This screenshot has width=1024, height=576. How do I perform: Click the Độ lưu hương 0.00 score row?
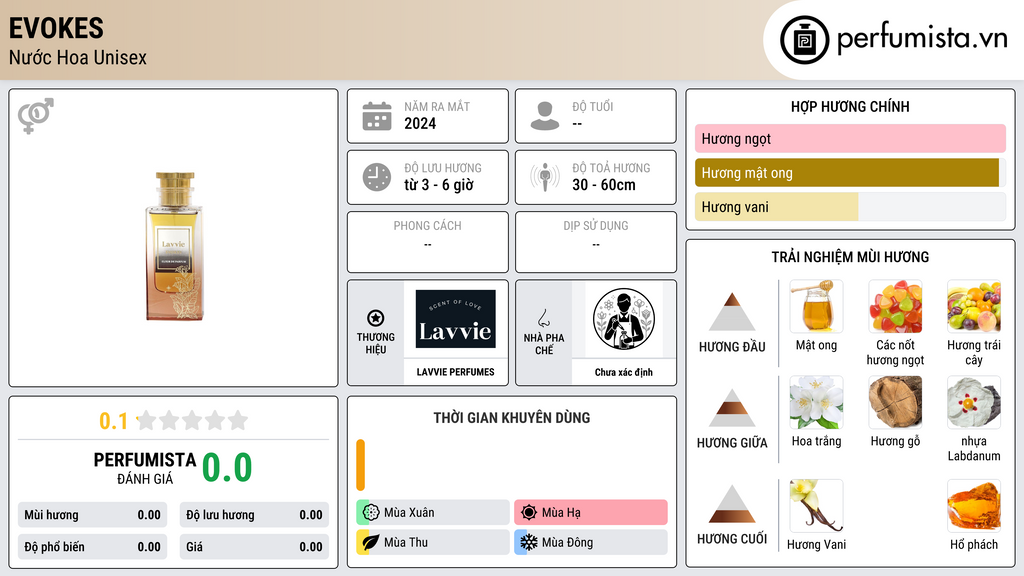click(254, 515)
